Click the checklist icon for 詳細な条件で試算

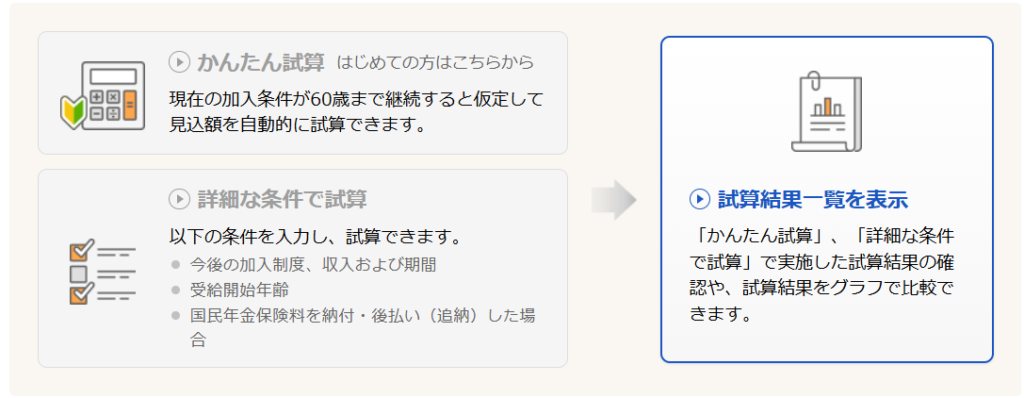point(102,272)
